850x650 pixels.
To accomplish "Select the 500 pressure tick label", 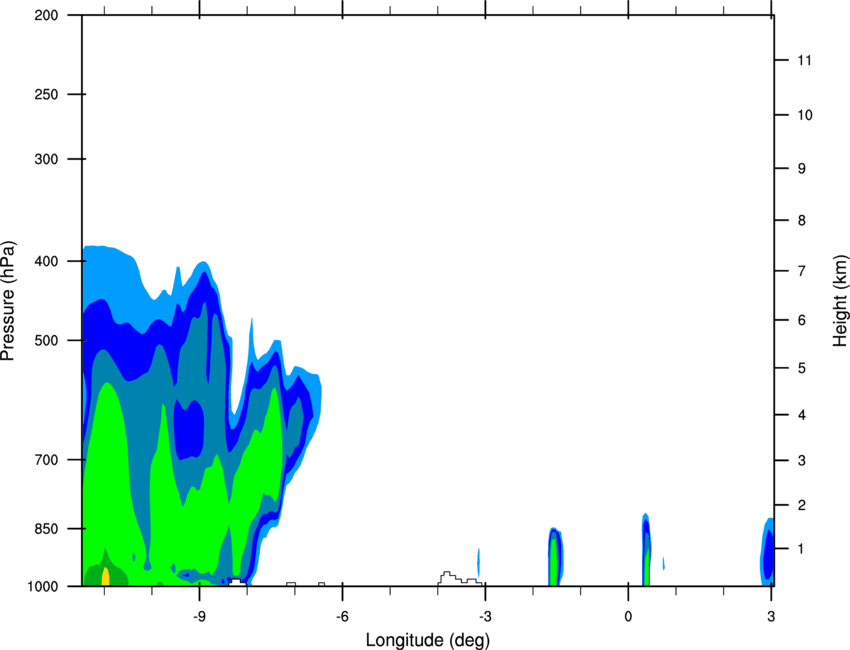I will point(46,340).
